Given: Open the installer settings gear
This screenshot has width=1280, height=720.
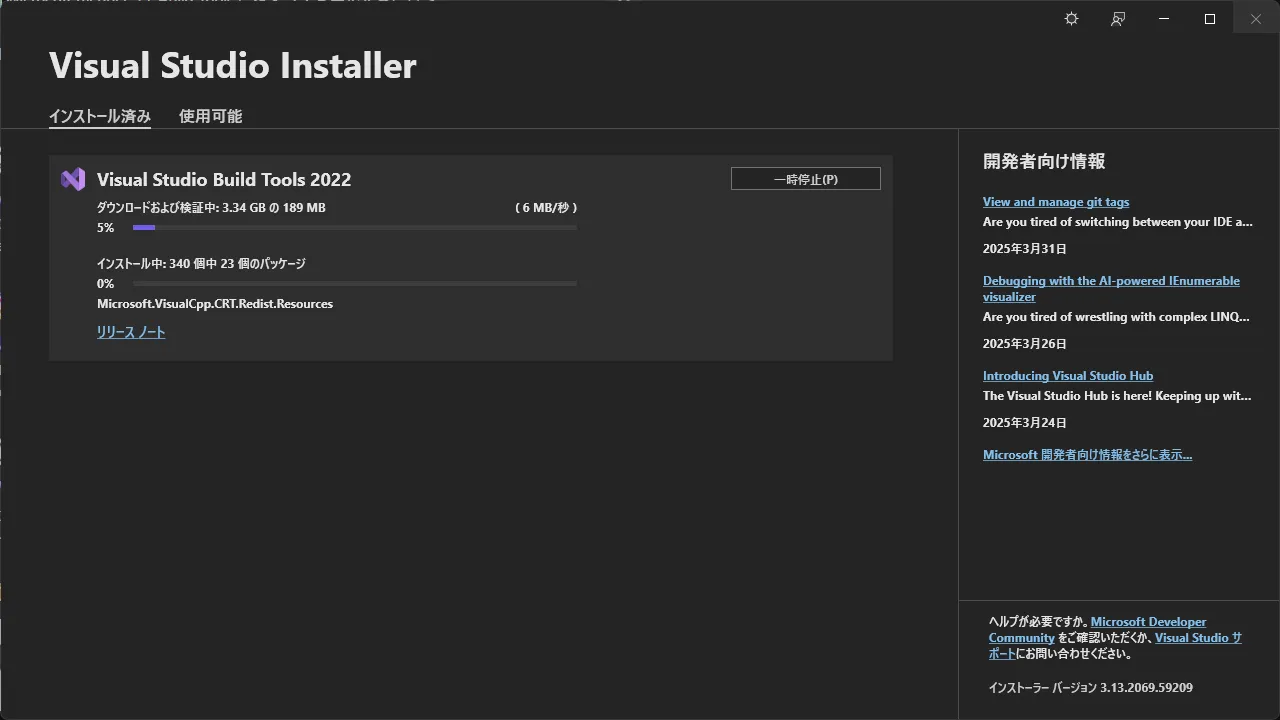Looking at the screenshot, I should [x=1071, y=19].
